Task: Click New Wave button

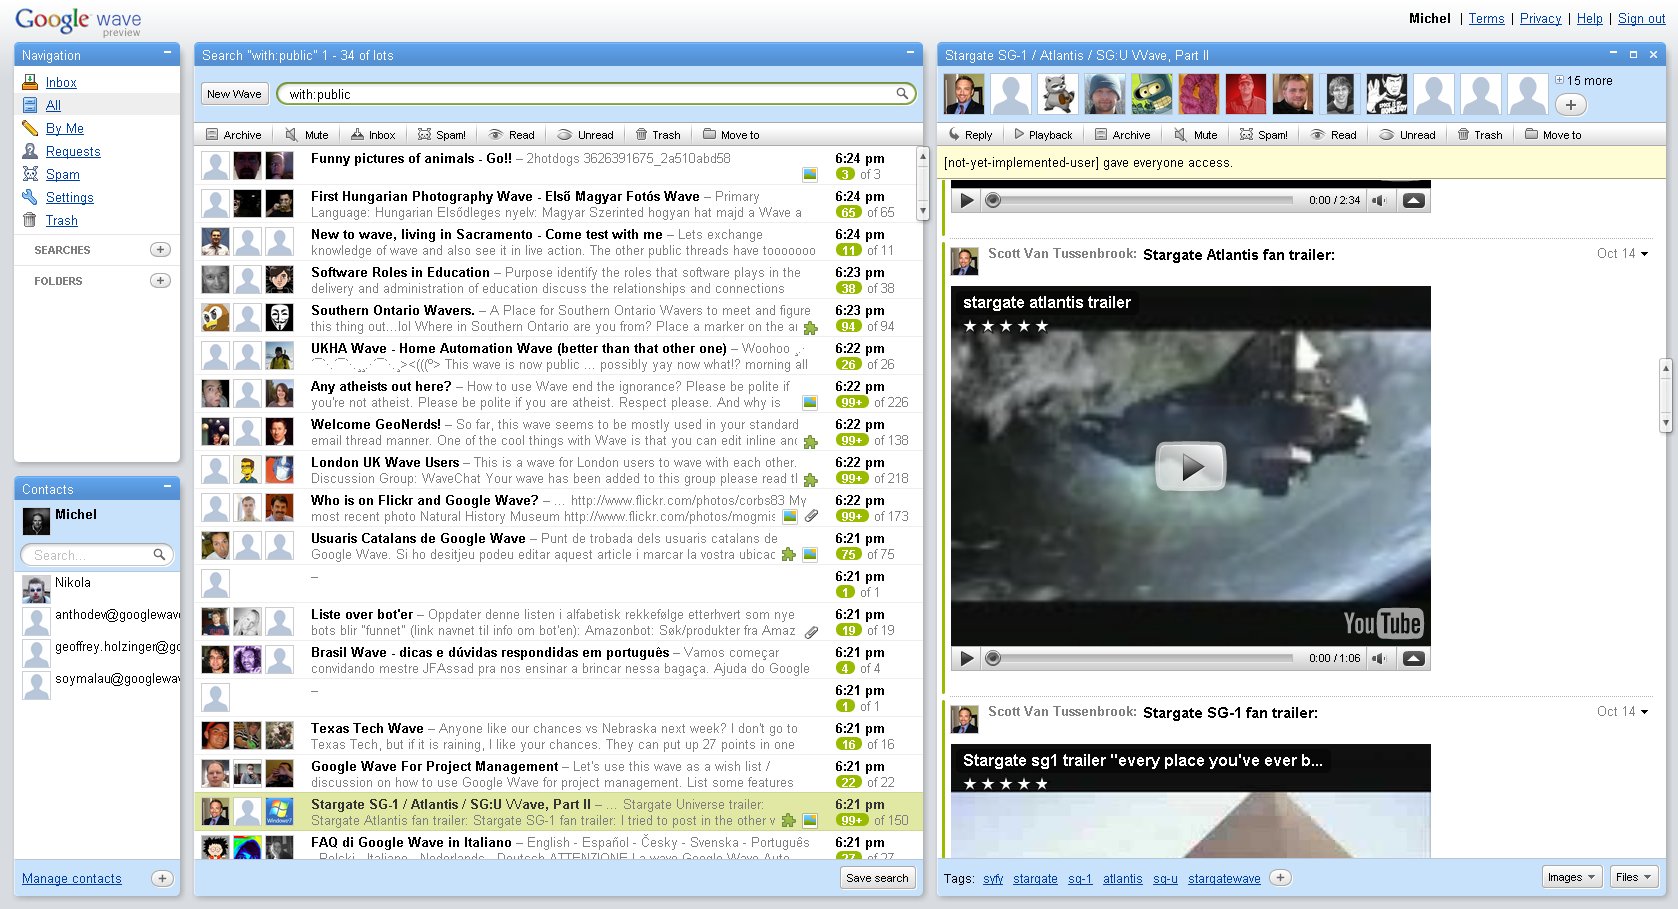Action: pyautogui.click(x=234, y=94)
